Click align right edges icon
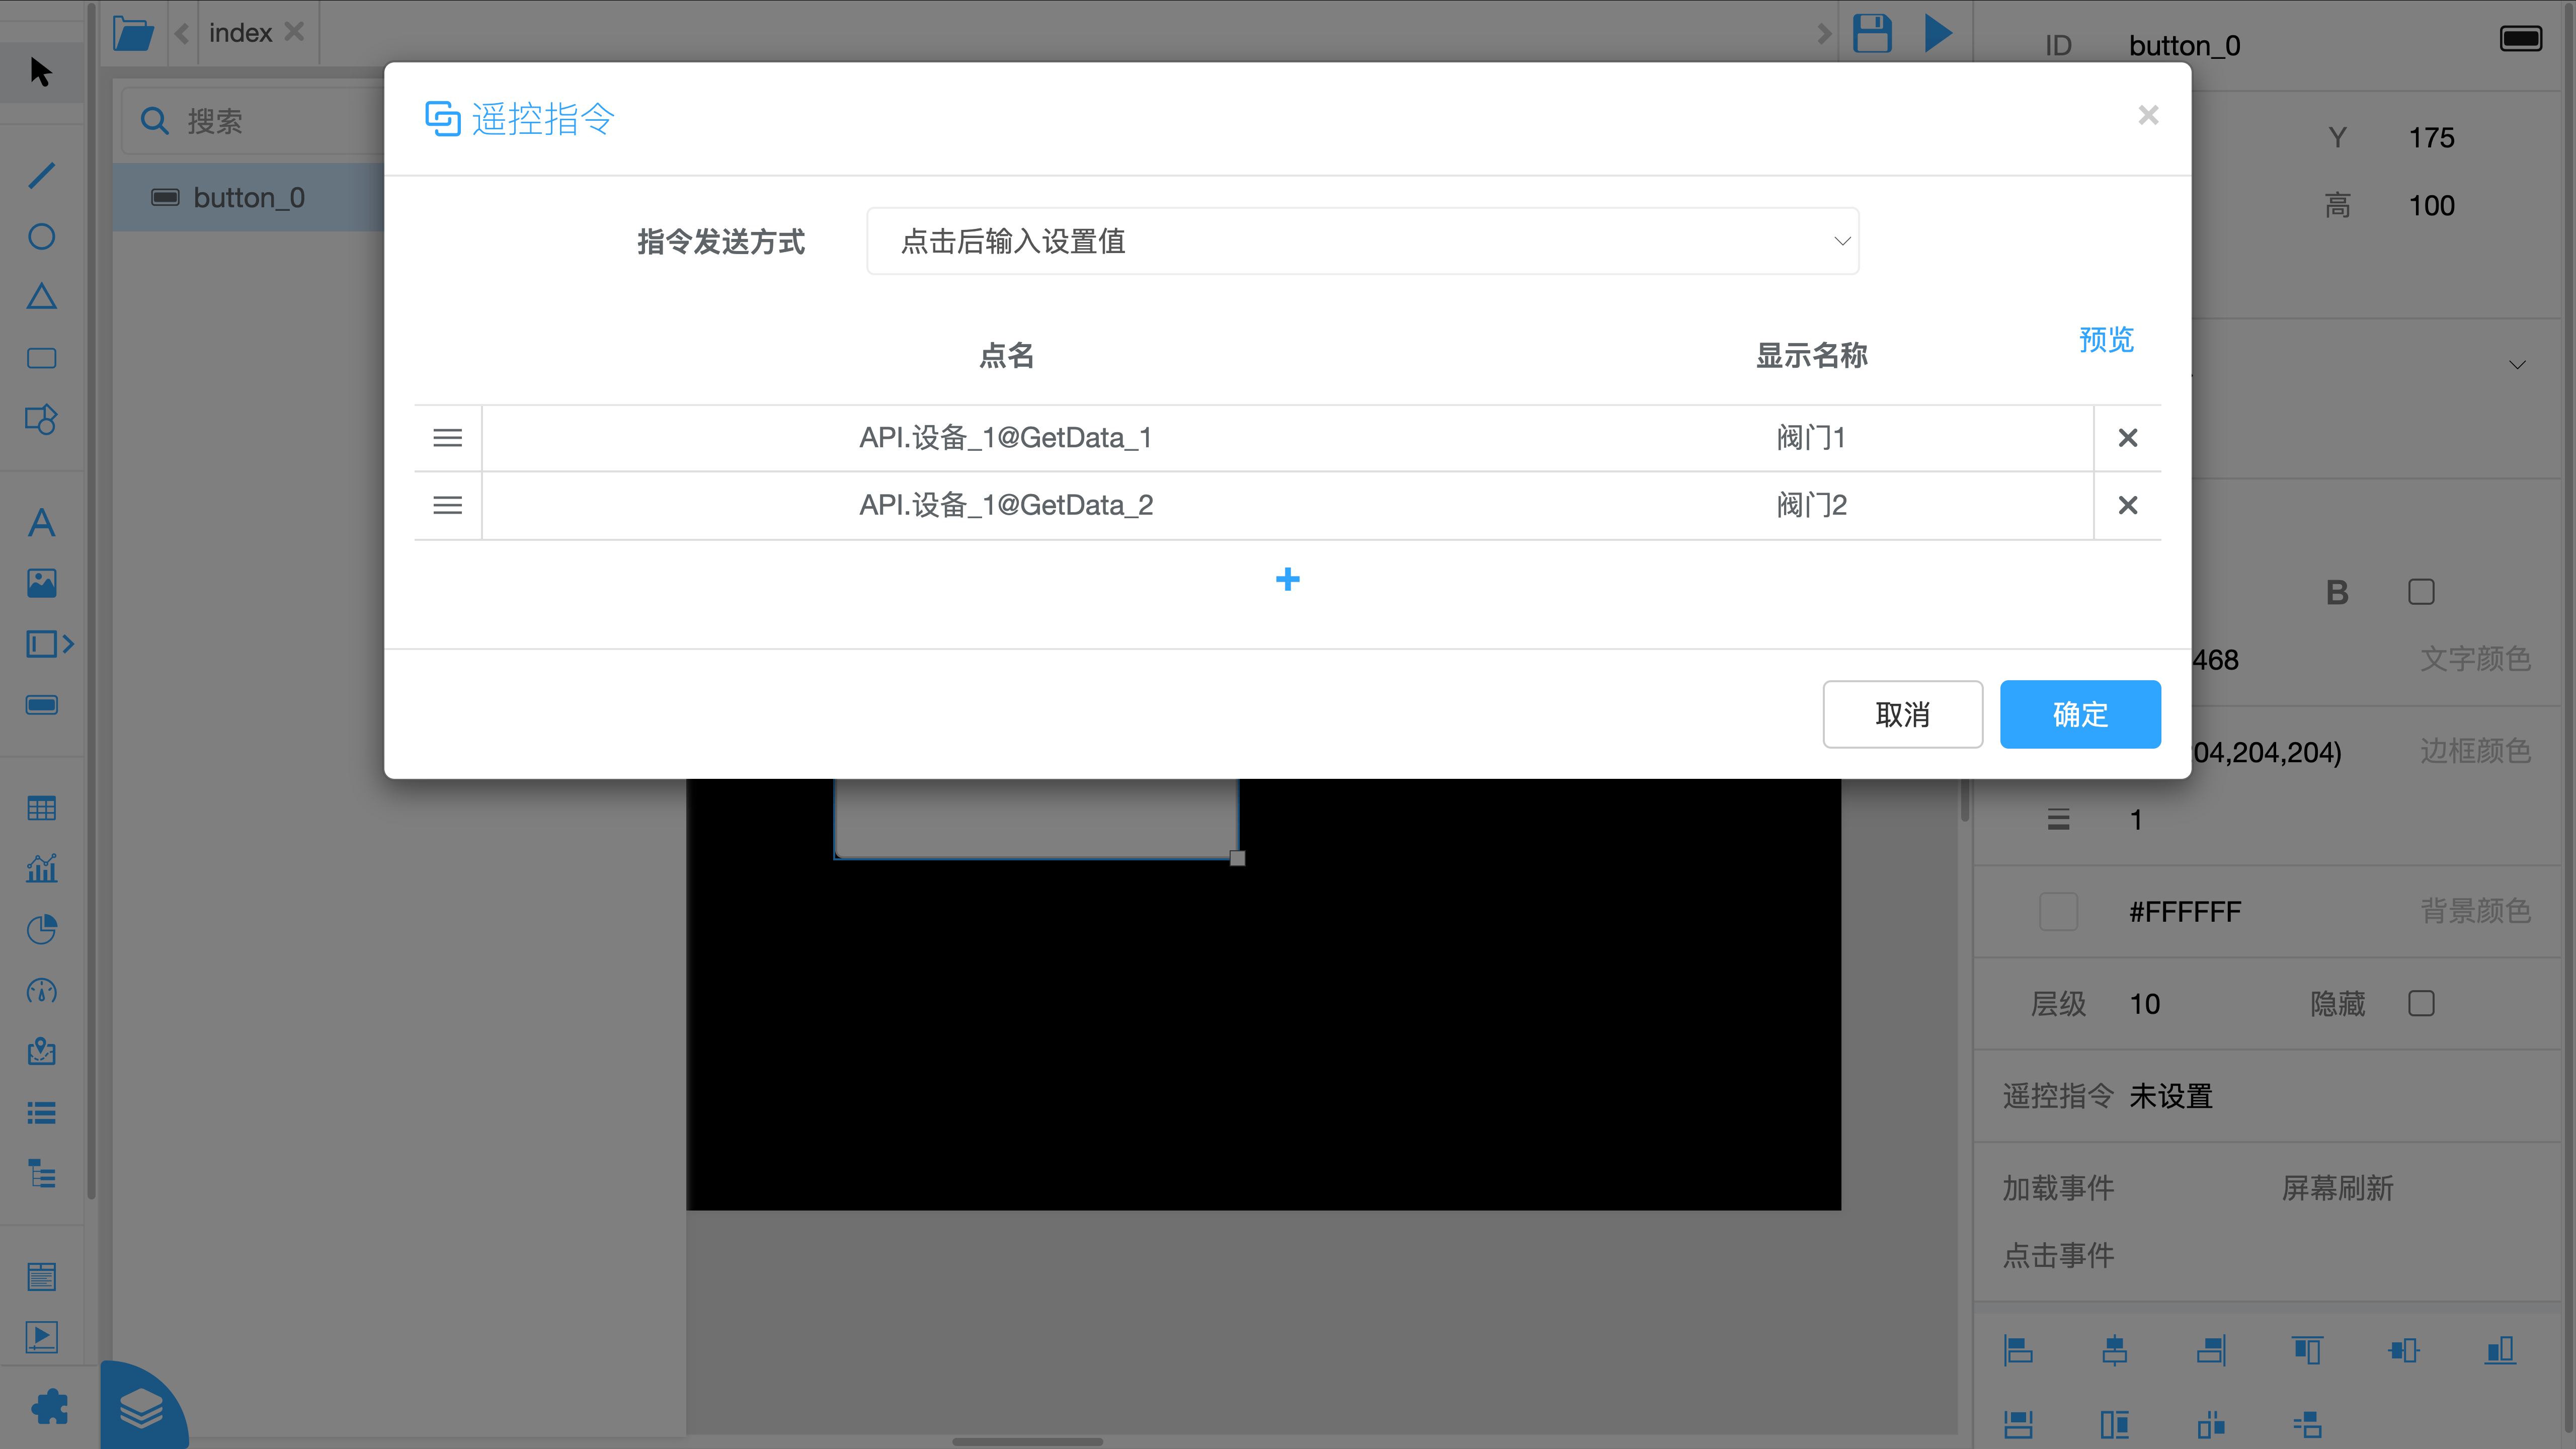 (x=2211, y=1350)
